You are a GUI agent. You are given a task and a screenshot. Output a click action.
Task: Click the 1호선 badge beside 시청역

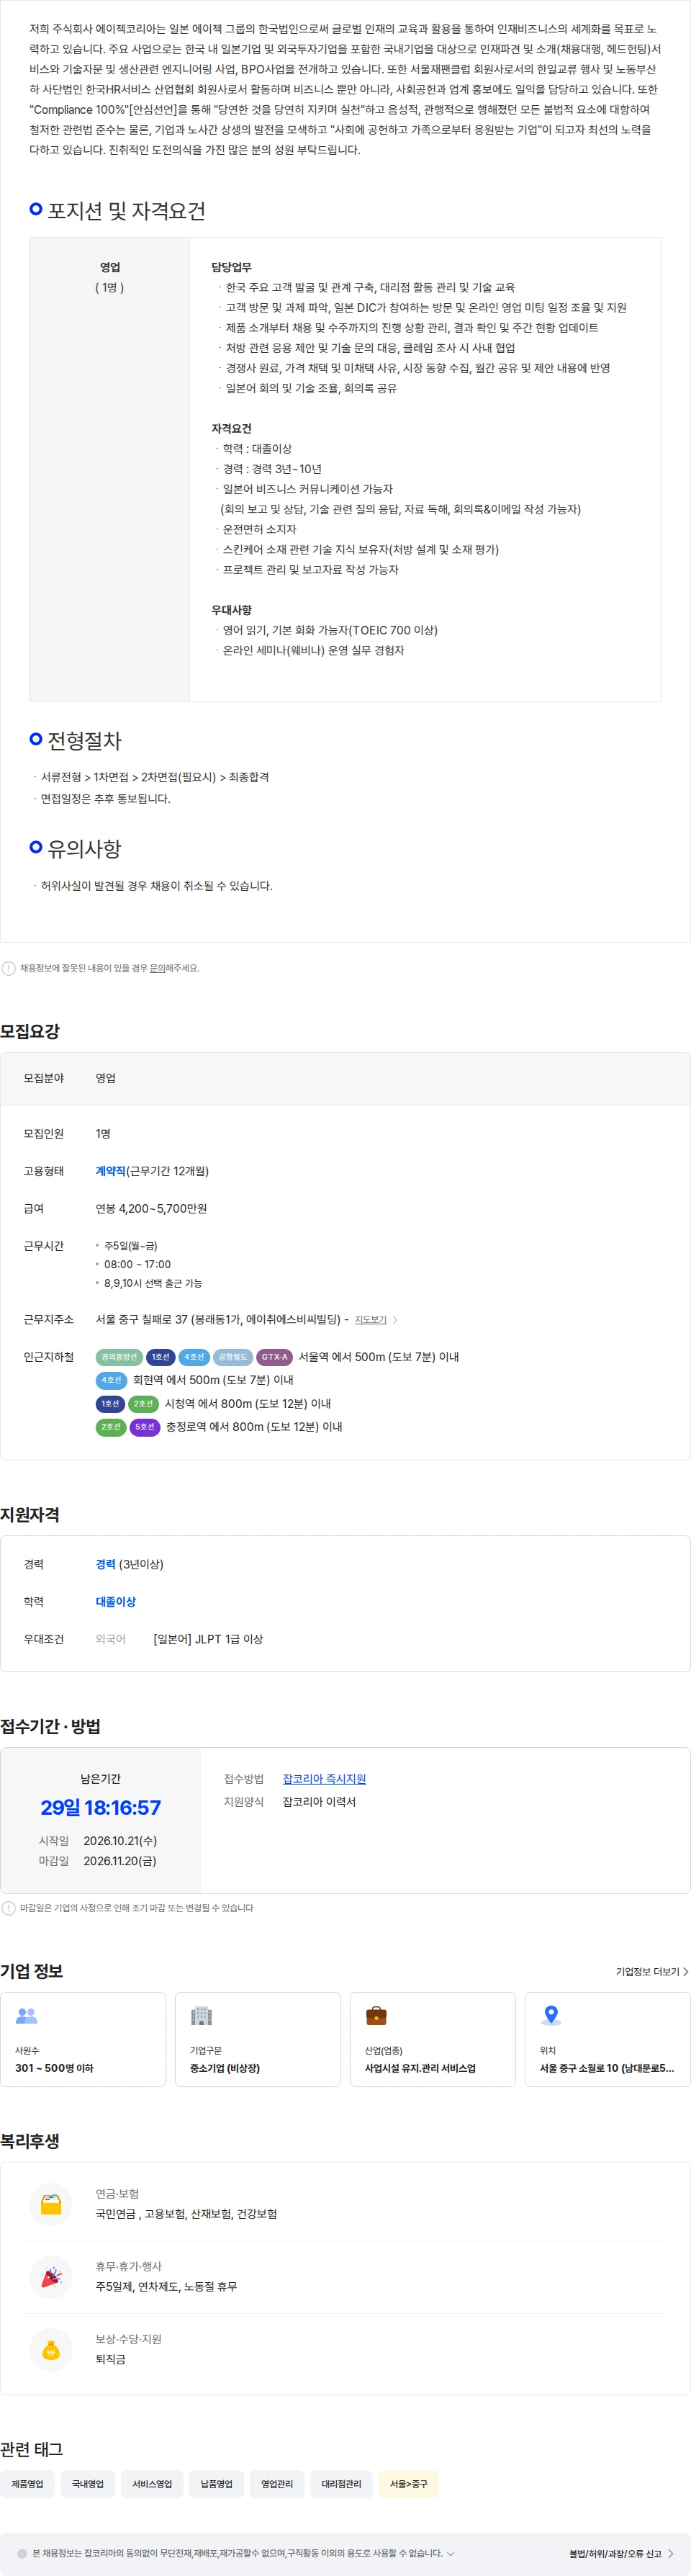(x=111, y=1404)
